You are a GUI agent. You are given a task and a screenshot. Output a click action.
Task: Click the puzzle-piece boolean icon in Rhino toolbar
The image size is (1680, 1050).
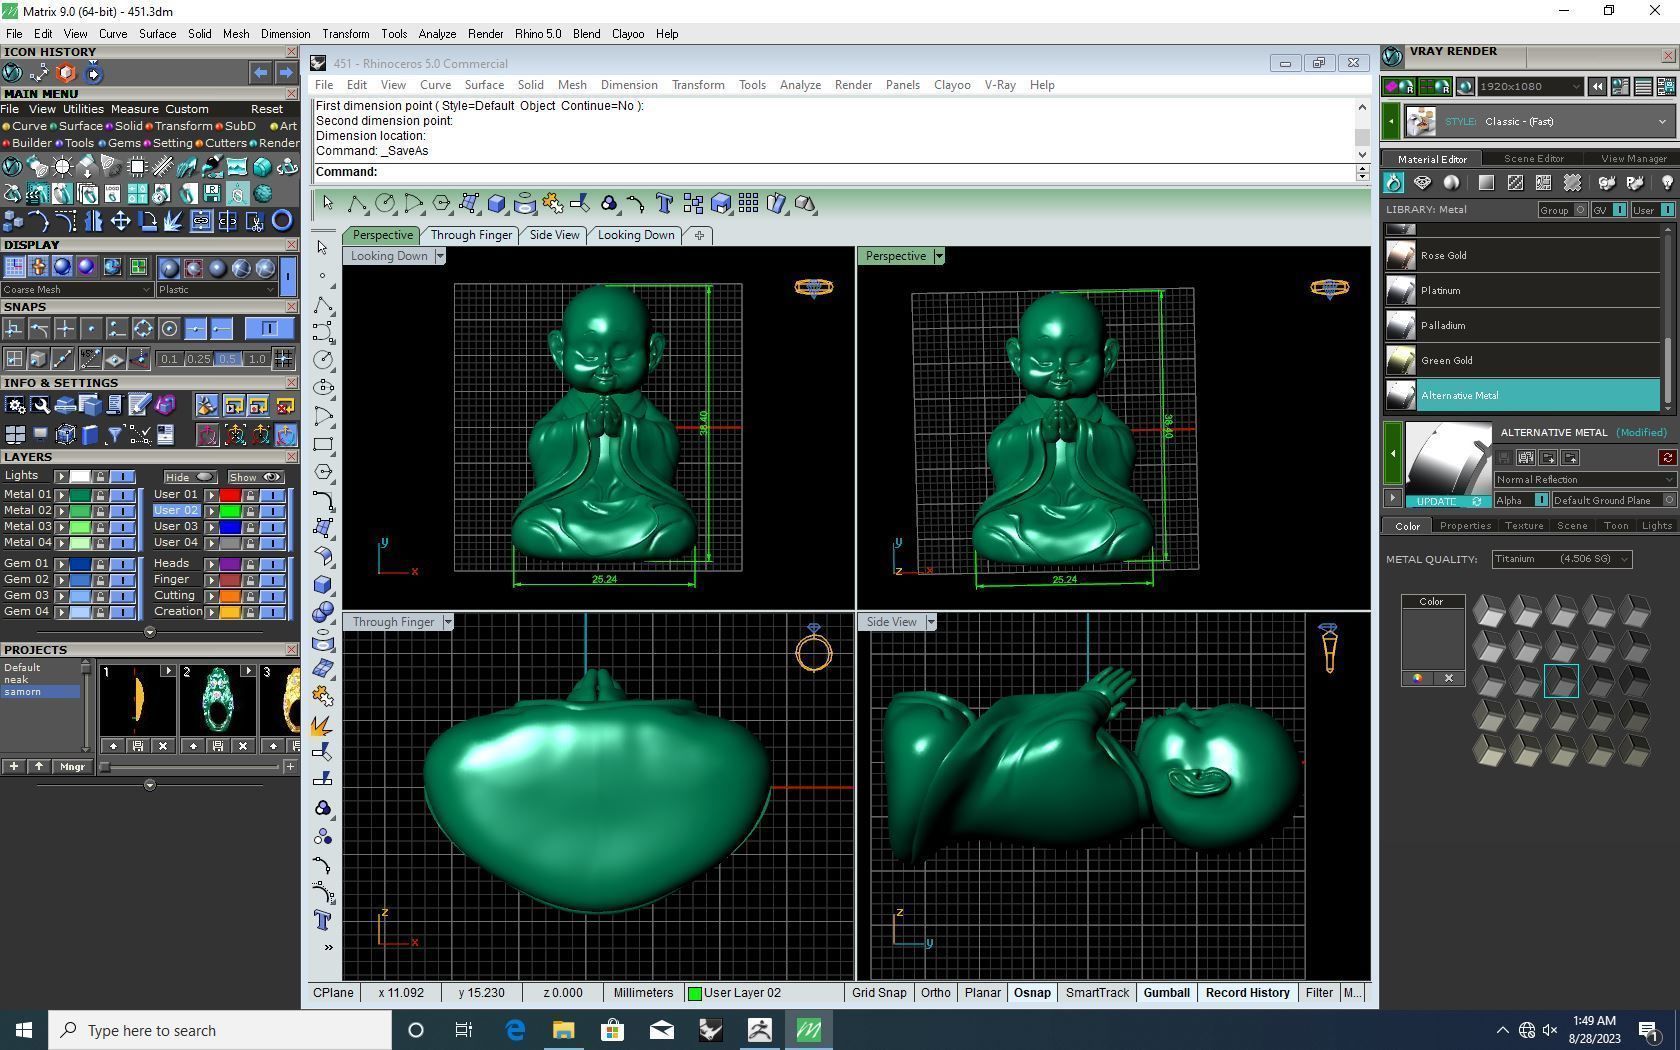(552, 204)
